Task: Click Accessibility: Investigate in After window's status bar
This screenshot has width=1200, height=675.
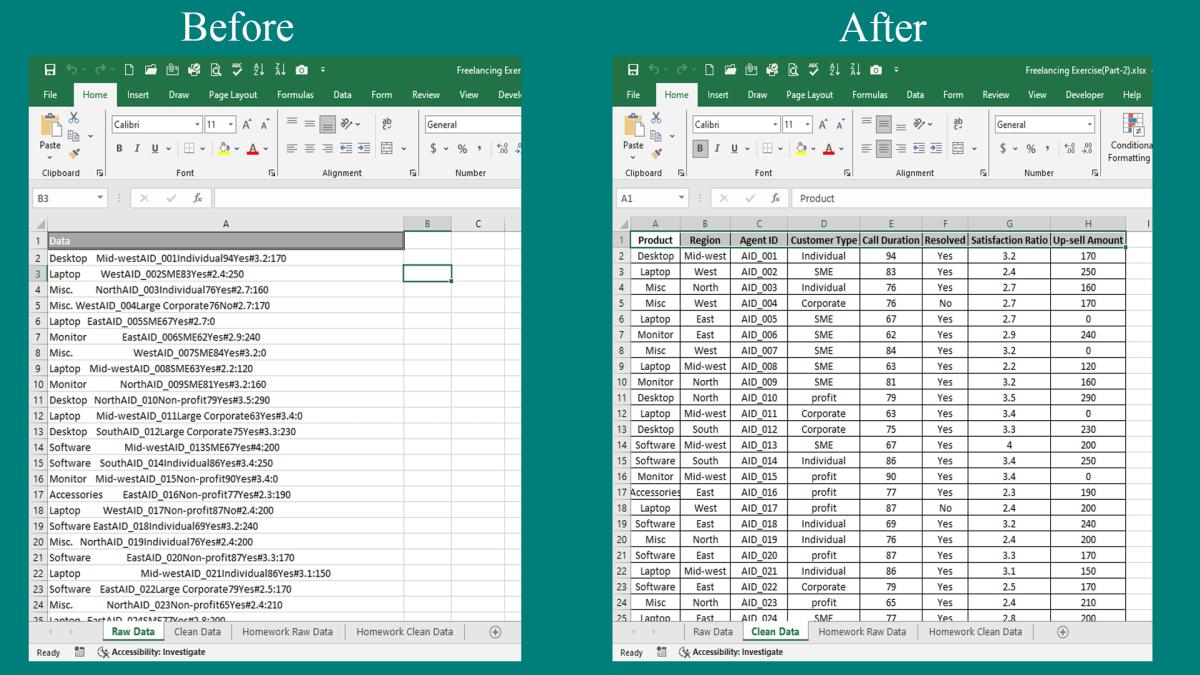Action: (x=730, y=652)
